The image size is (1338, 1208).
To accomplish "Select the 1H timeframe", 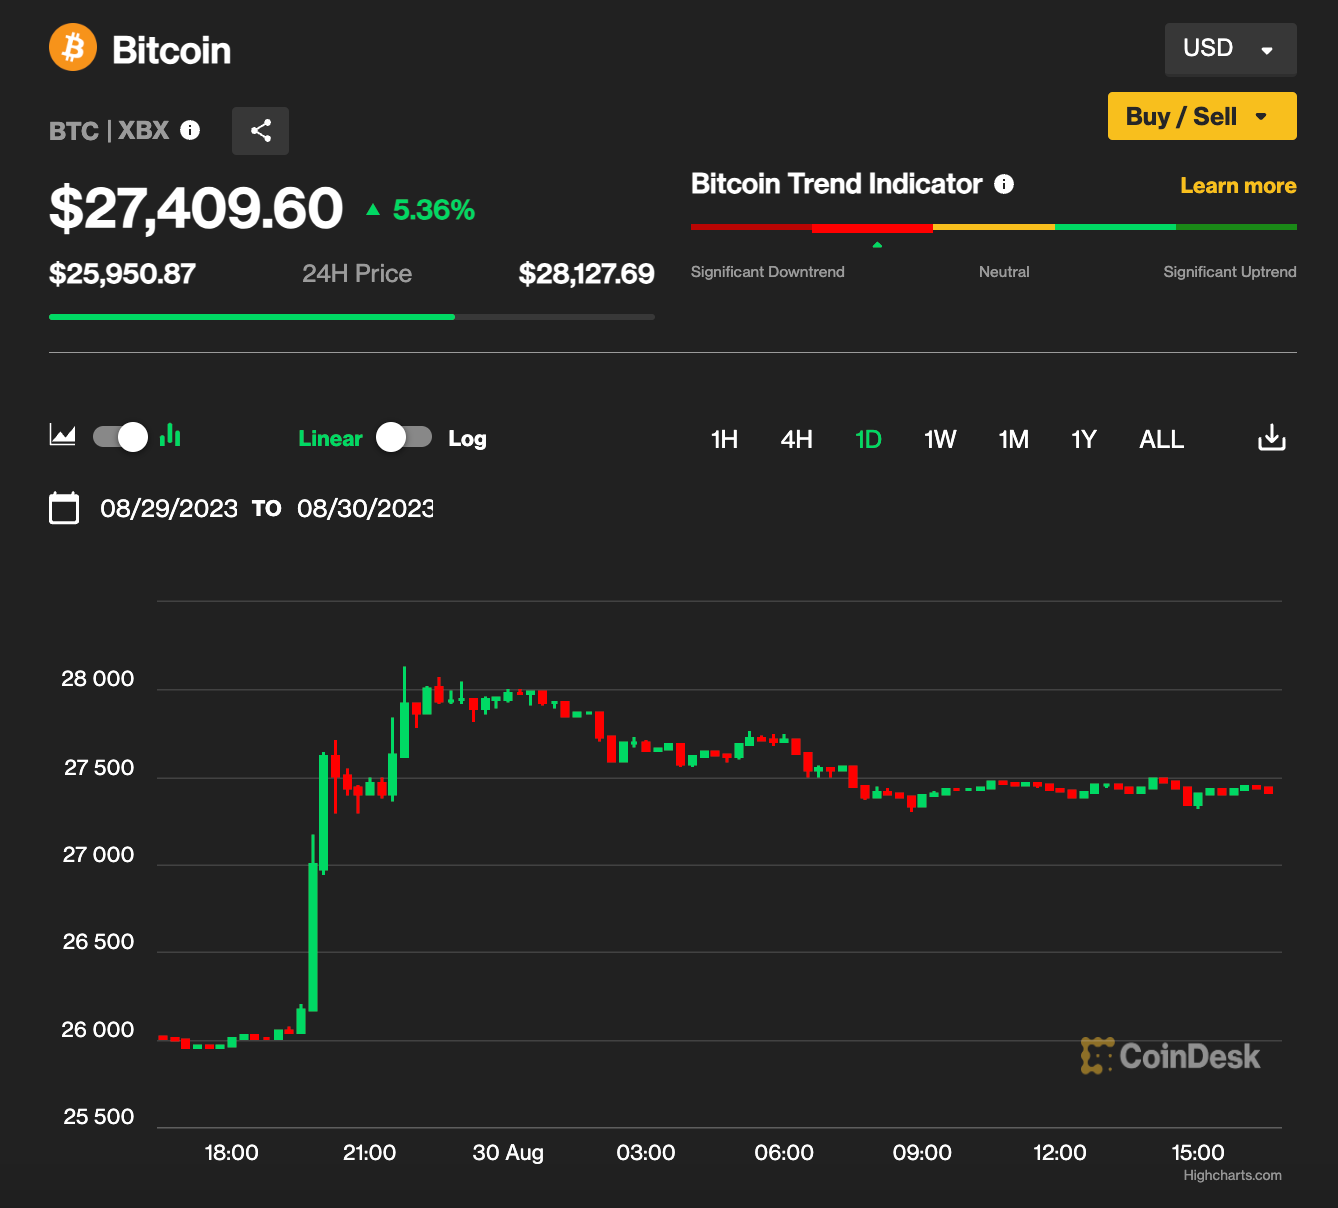I will (x=724, y=440).
